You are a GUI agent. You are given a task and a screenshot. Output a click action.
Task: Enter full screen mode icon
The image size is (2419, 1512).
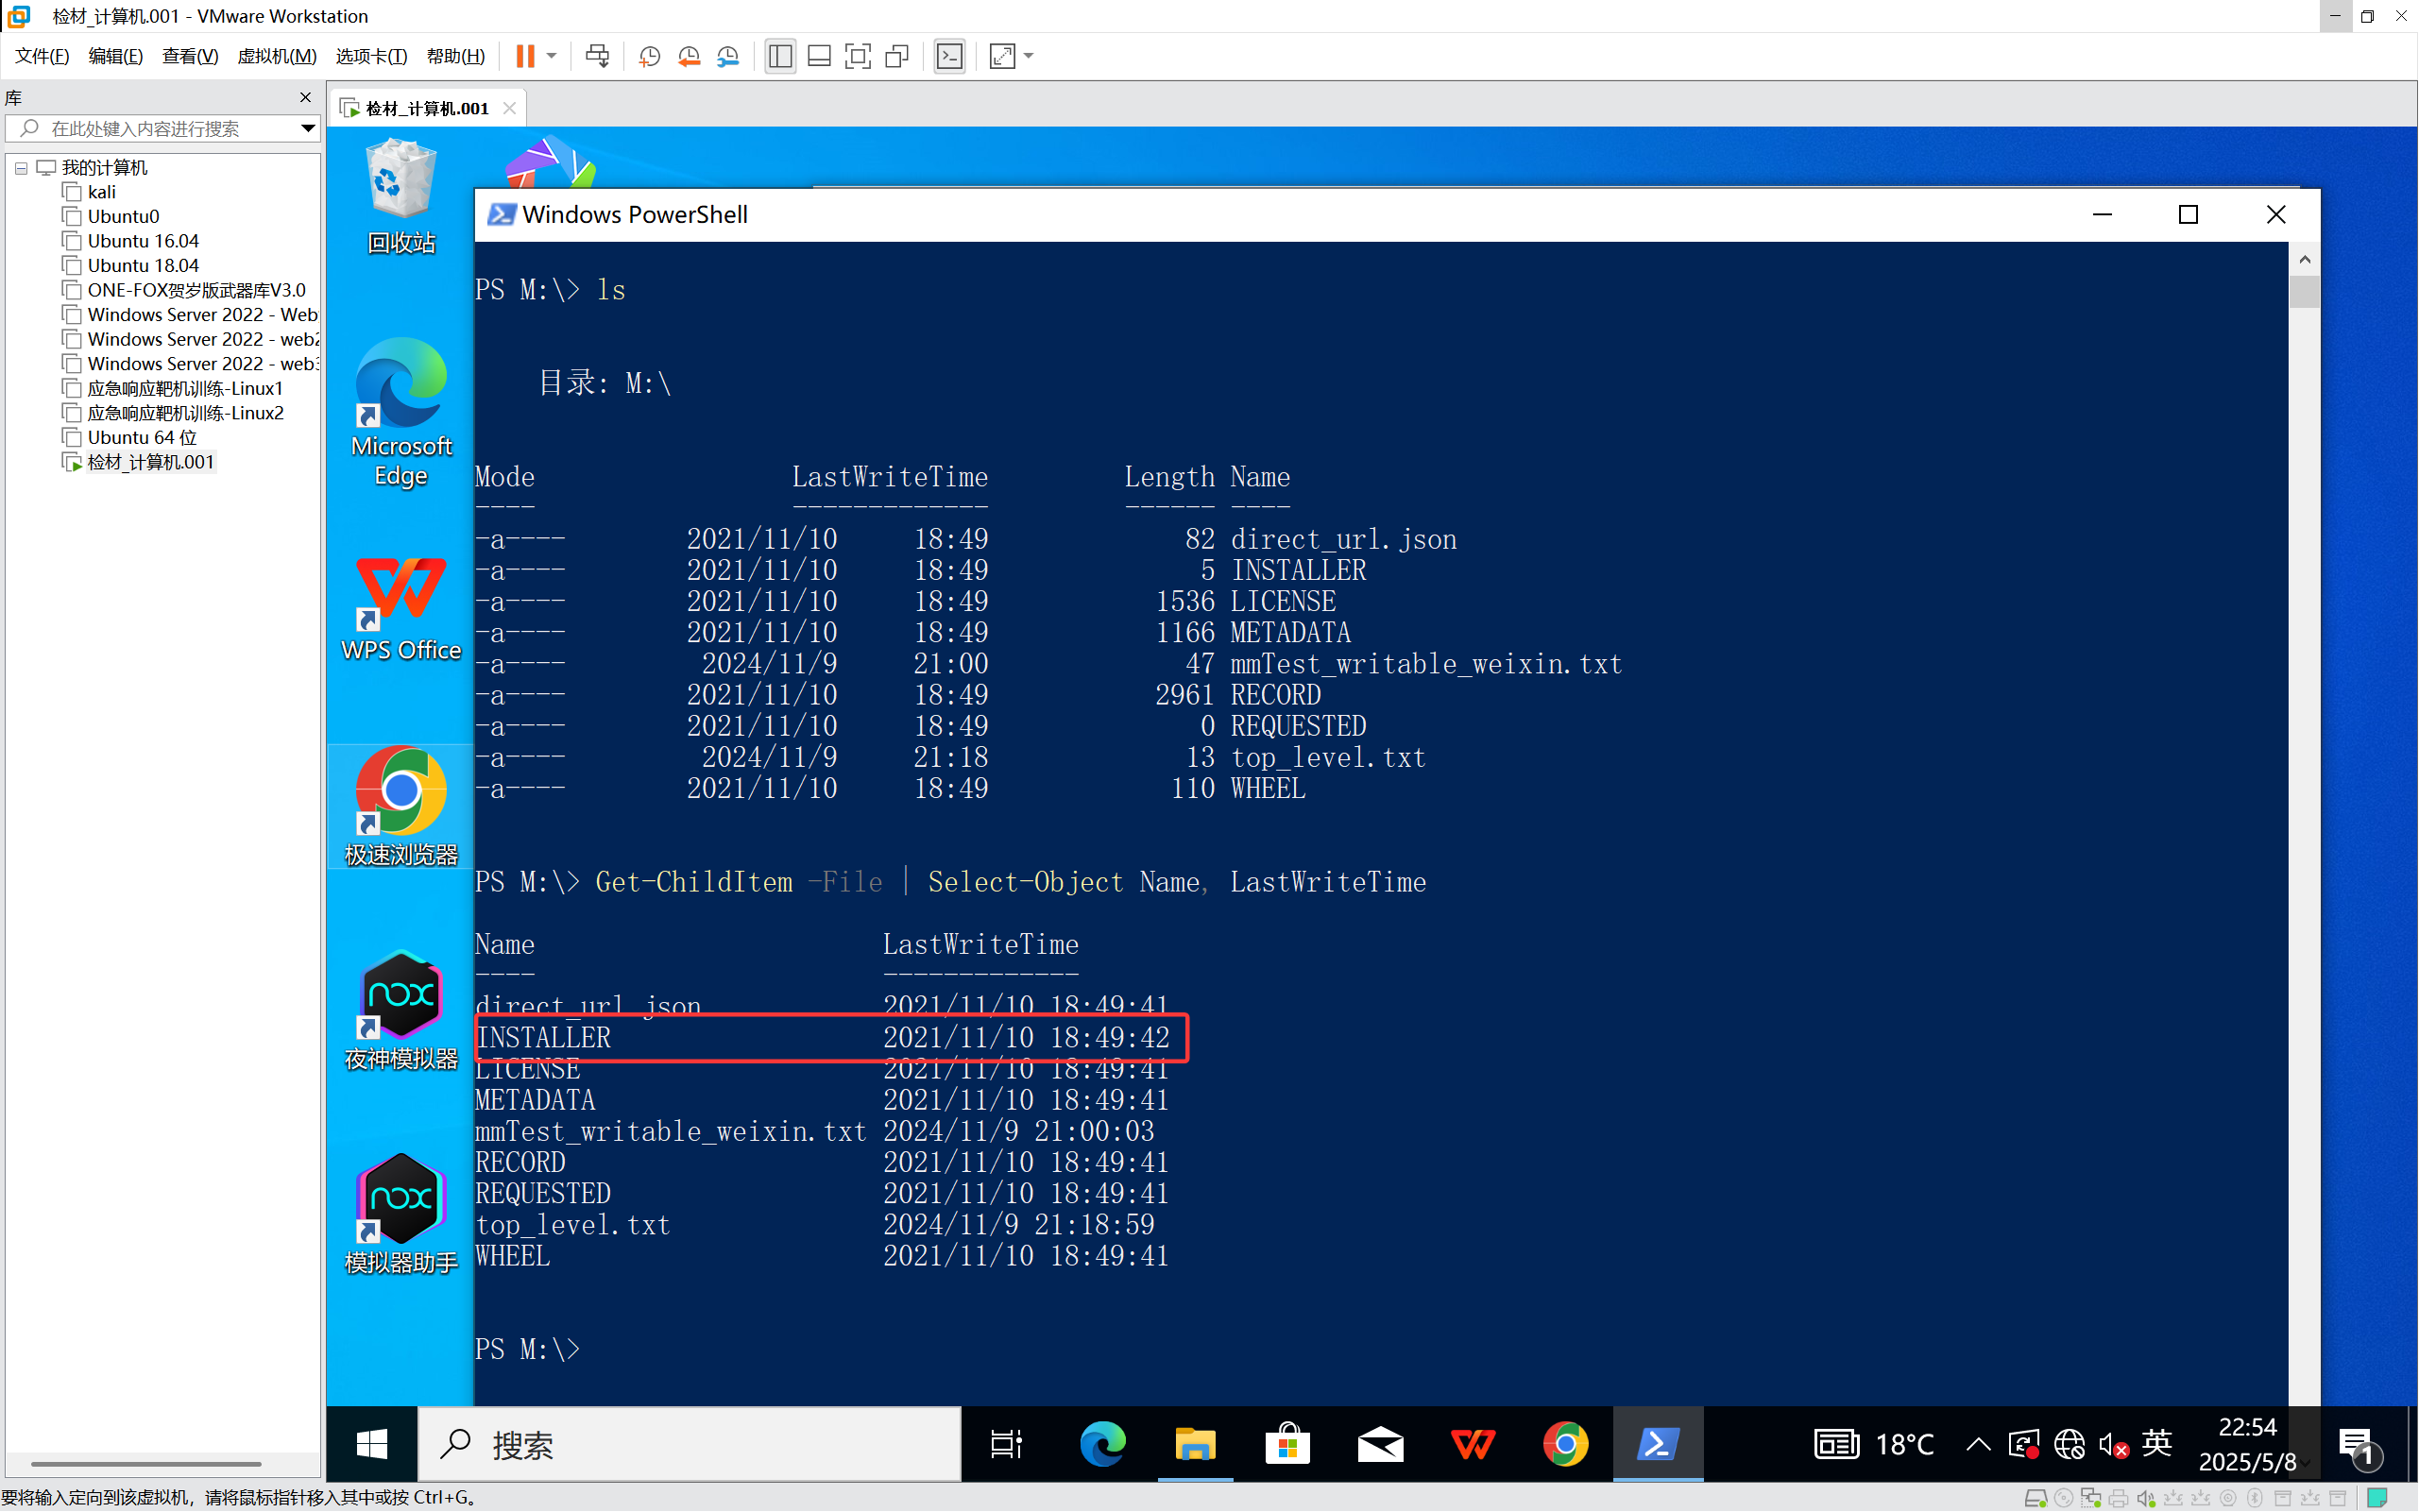tap(857, 56)
